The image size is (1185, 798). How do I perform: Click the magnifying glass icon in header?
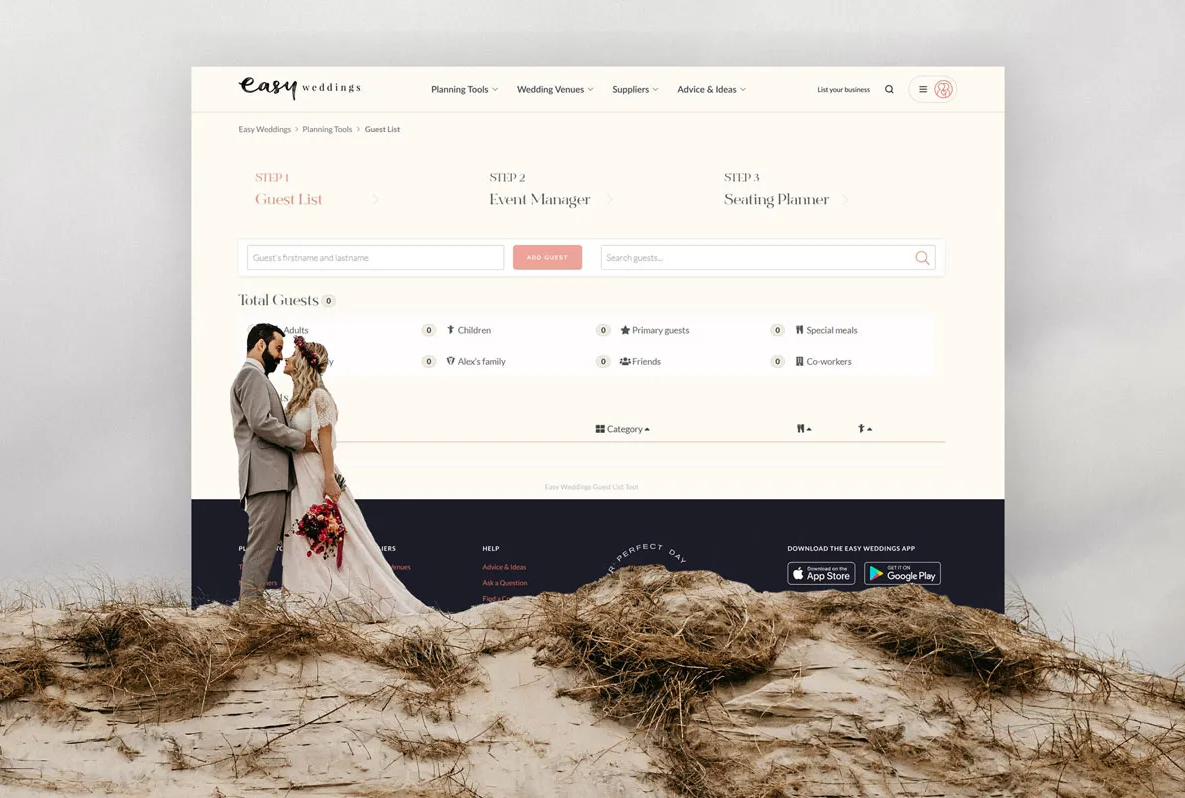(889, 90)
